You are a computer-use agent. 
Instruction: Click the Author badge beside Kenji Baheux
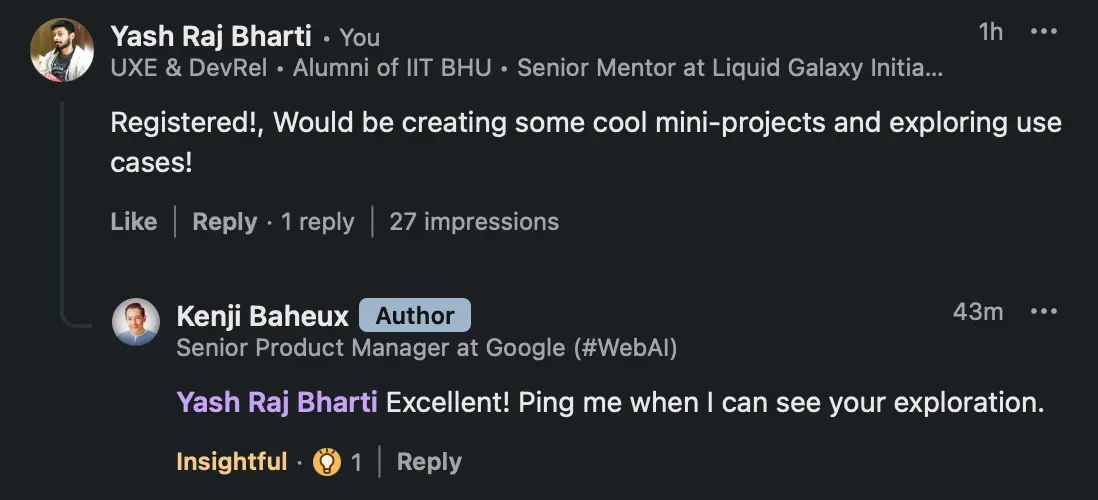pos(415,316)
